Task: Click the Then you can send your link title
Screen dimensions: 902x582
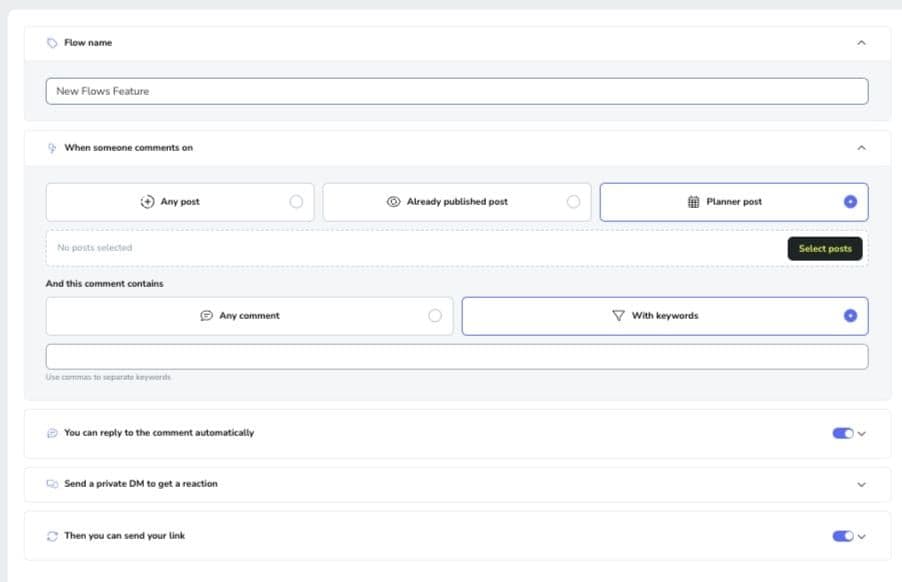Action: (125, 535)
